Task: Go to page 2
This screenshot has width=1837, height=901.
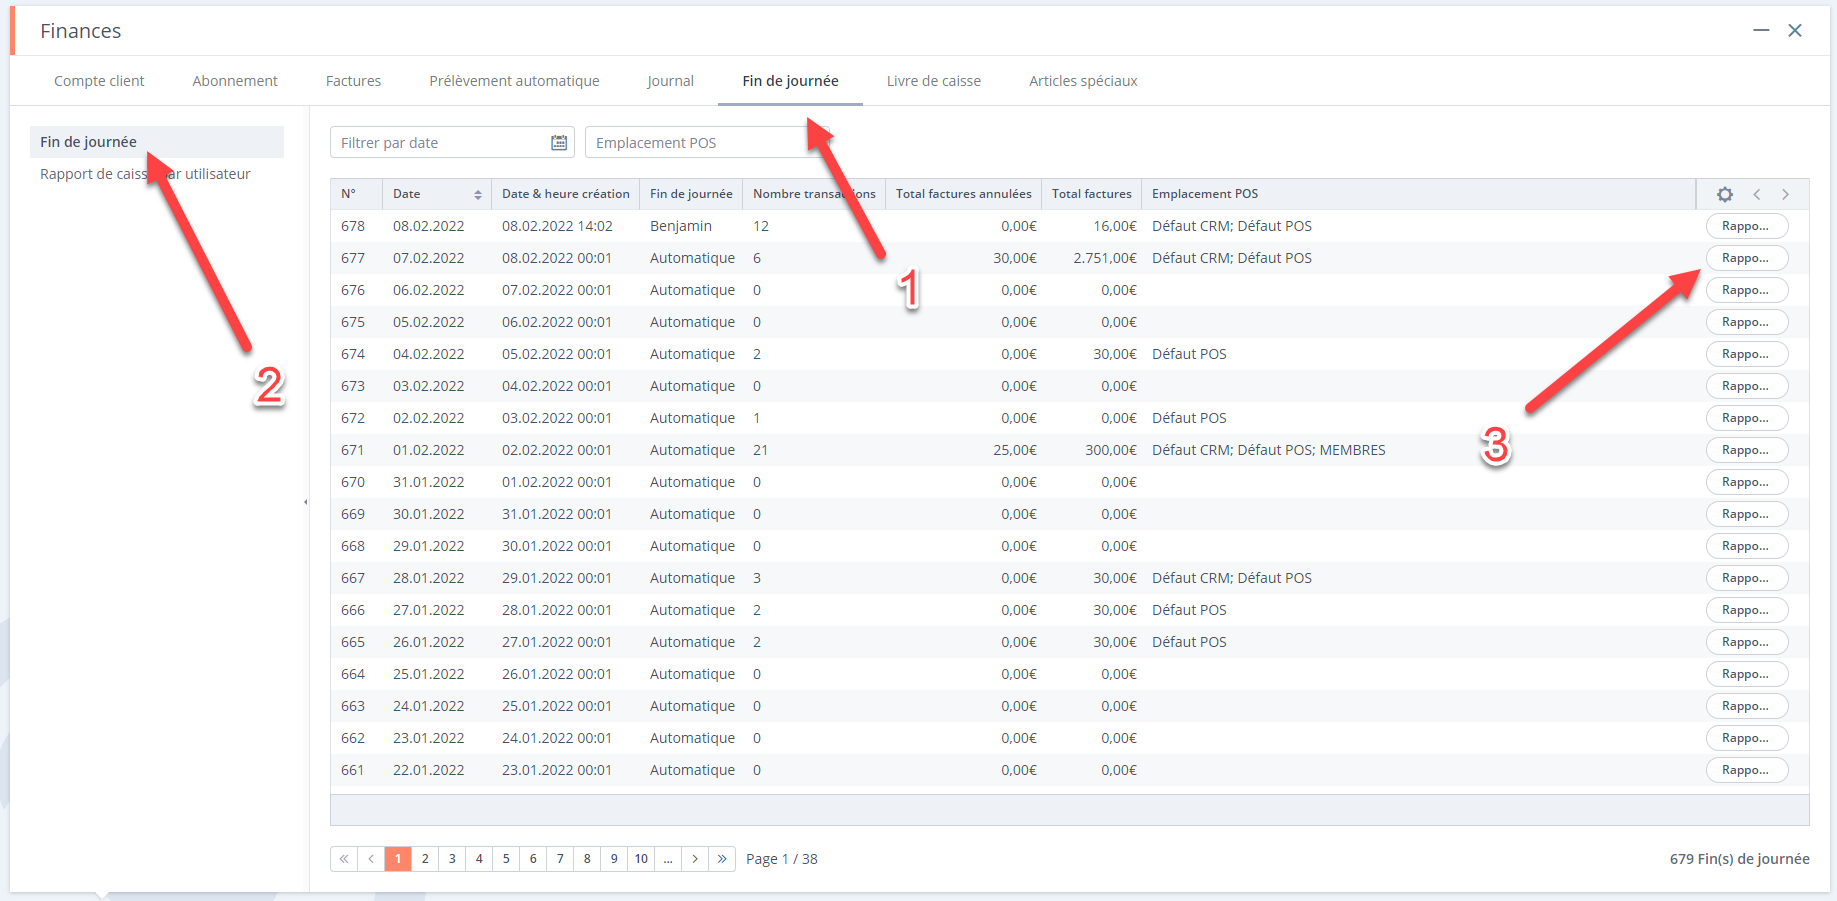Action: pos(425,859)
